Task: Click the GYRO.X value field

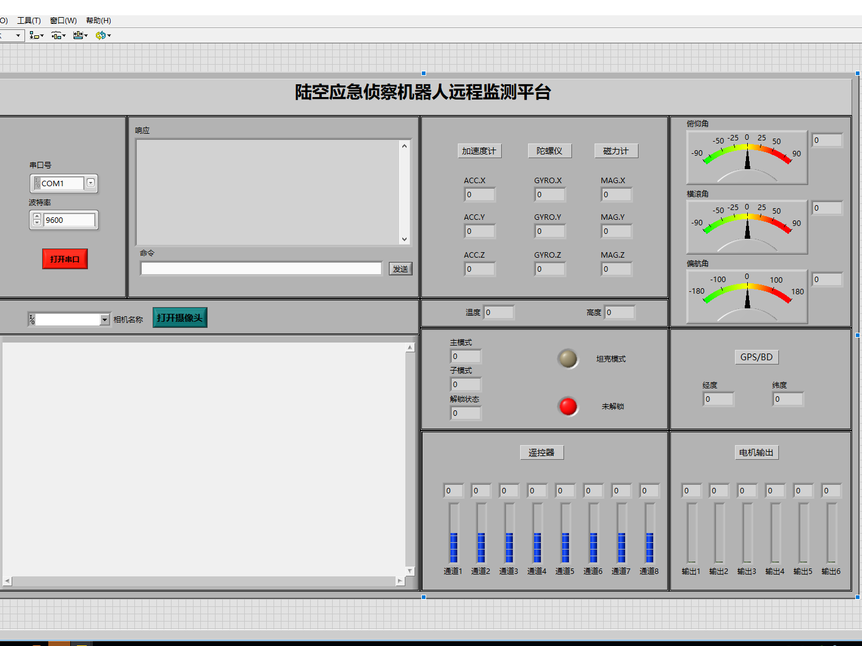Action: [550, 194]
